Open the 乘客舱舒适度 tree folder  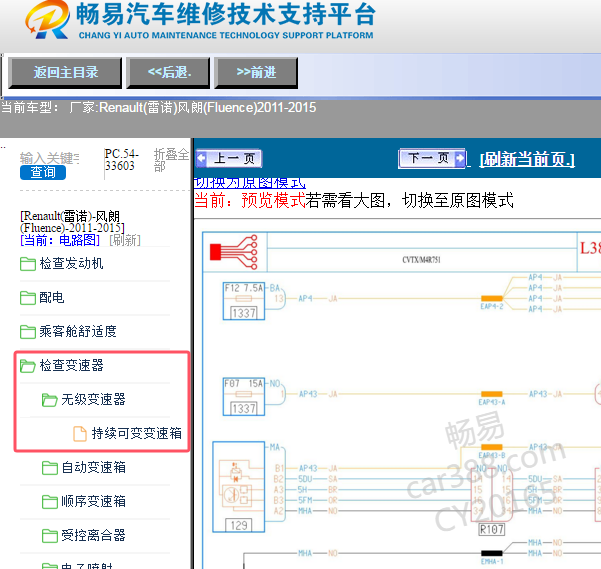click(78, 331)
